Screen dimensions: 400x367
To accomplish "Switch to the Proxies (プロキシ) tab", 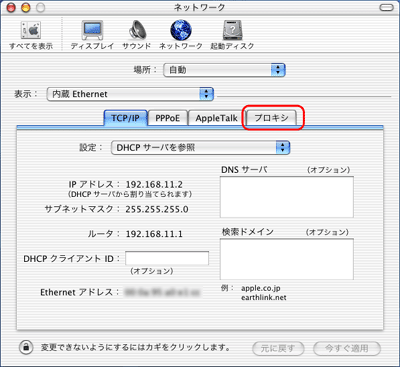I will pos(271,118).
